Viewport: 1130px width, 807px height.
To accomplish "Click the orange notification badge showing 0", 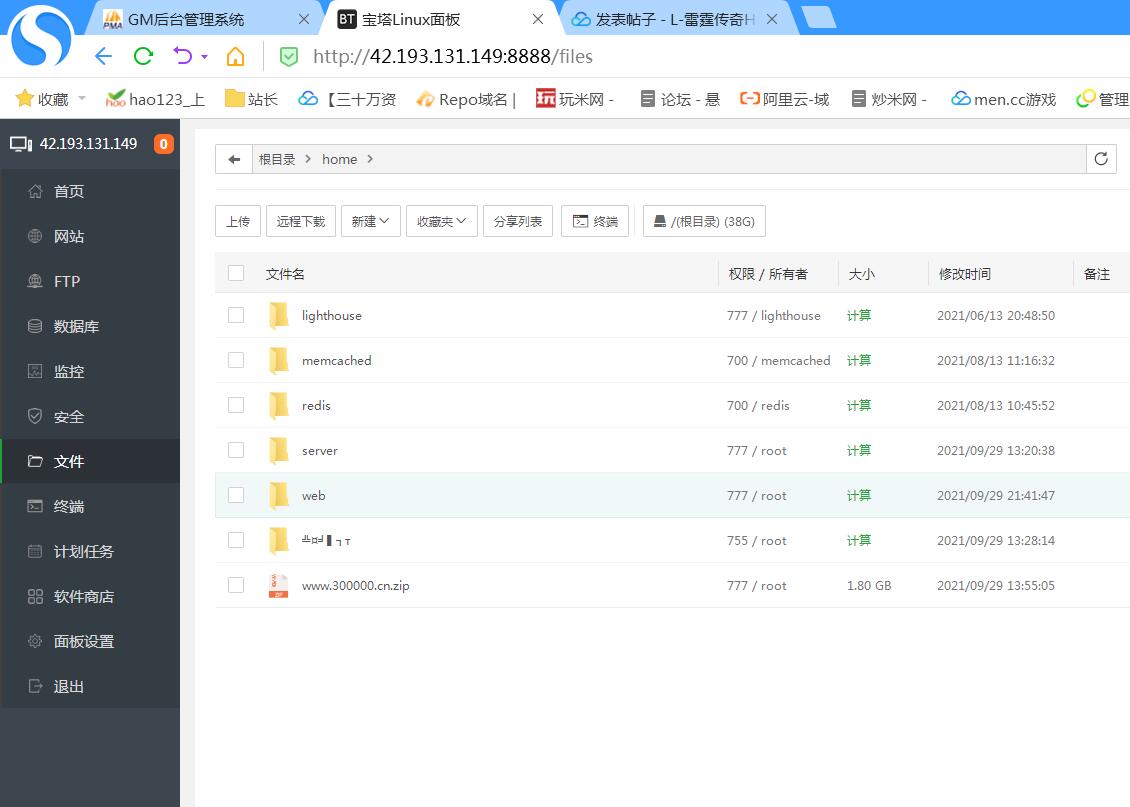I will coord(164,144).
